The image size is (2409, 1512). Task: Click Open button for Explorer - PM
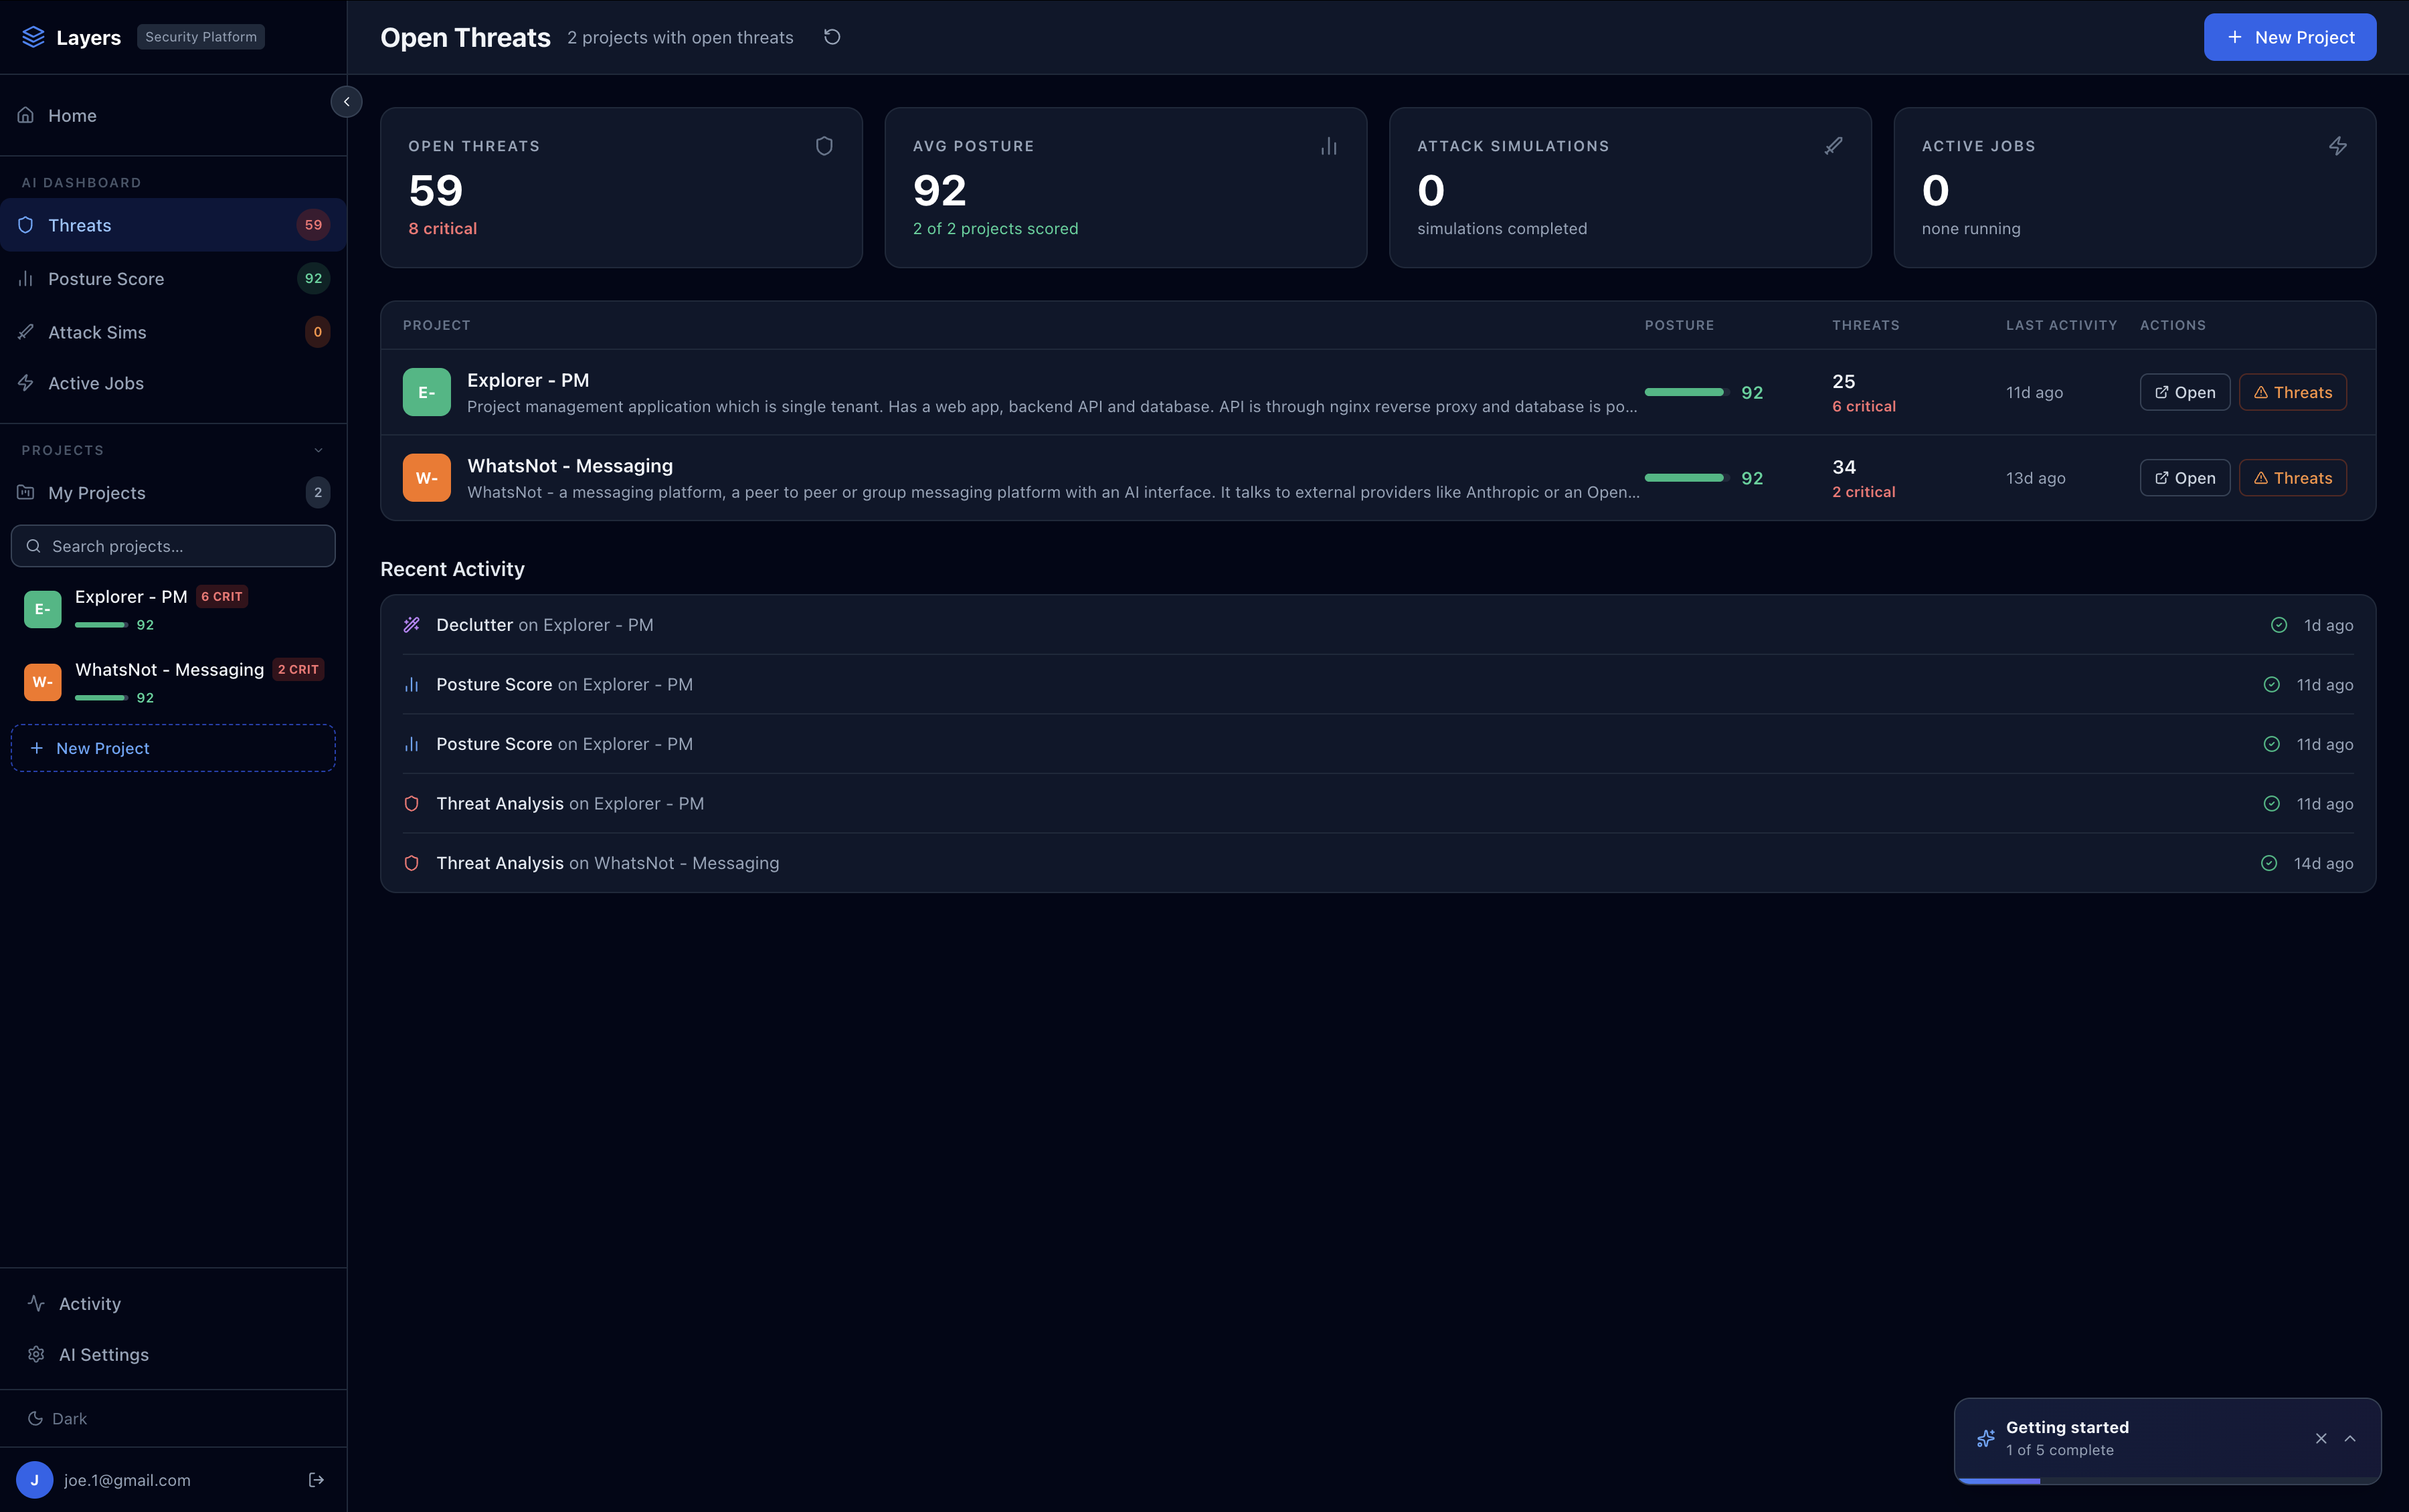click(x=2185, y=392)
